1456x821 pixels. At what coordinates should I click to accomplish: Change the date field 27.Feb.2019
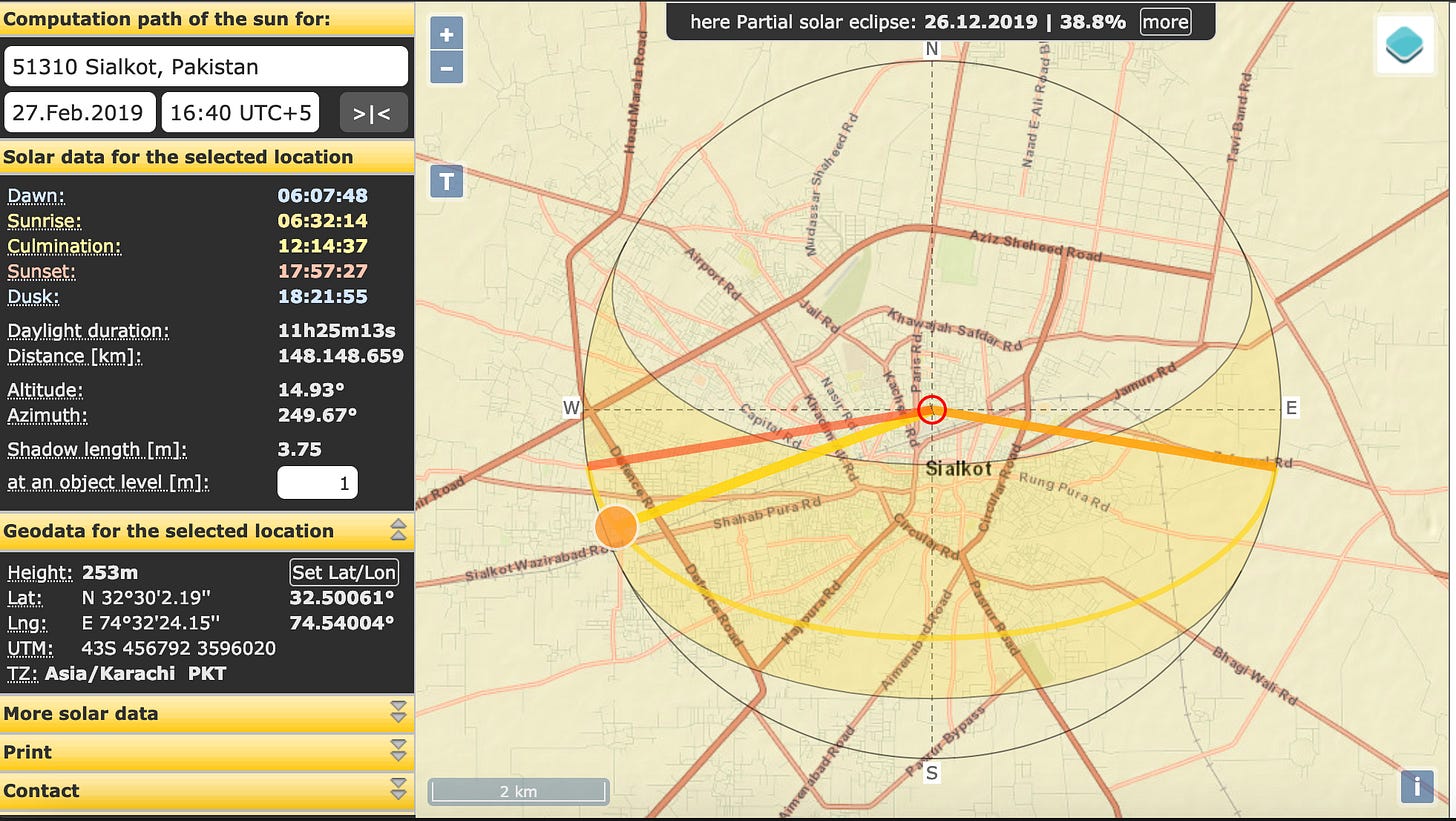80,113
